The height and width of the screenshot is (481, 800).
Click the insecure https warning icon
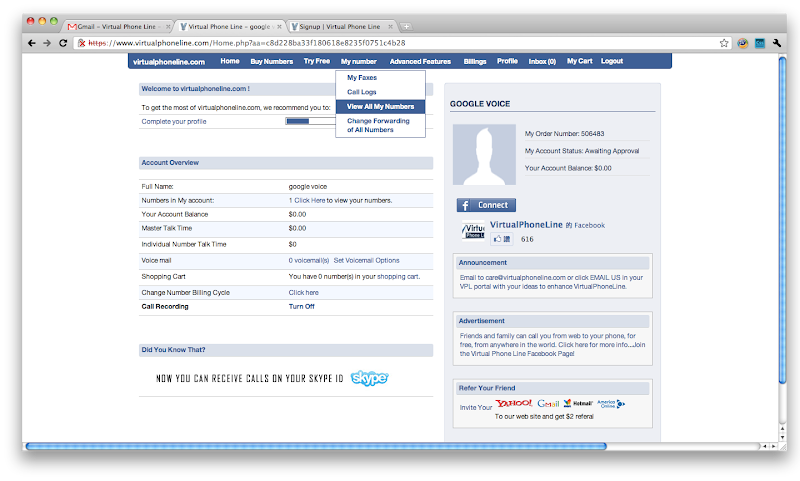tap(82, 43)
